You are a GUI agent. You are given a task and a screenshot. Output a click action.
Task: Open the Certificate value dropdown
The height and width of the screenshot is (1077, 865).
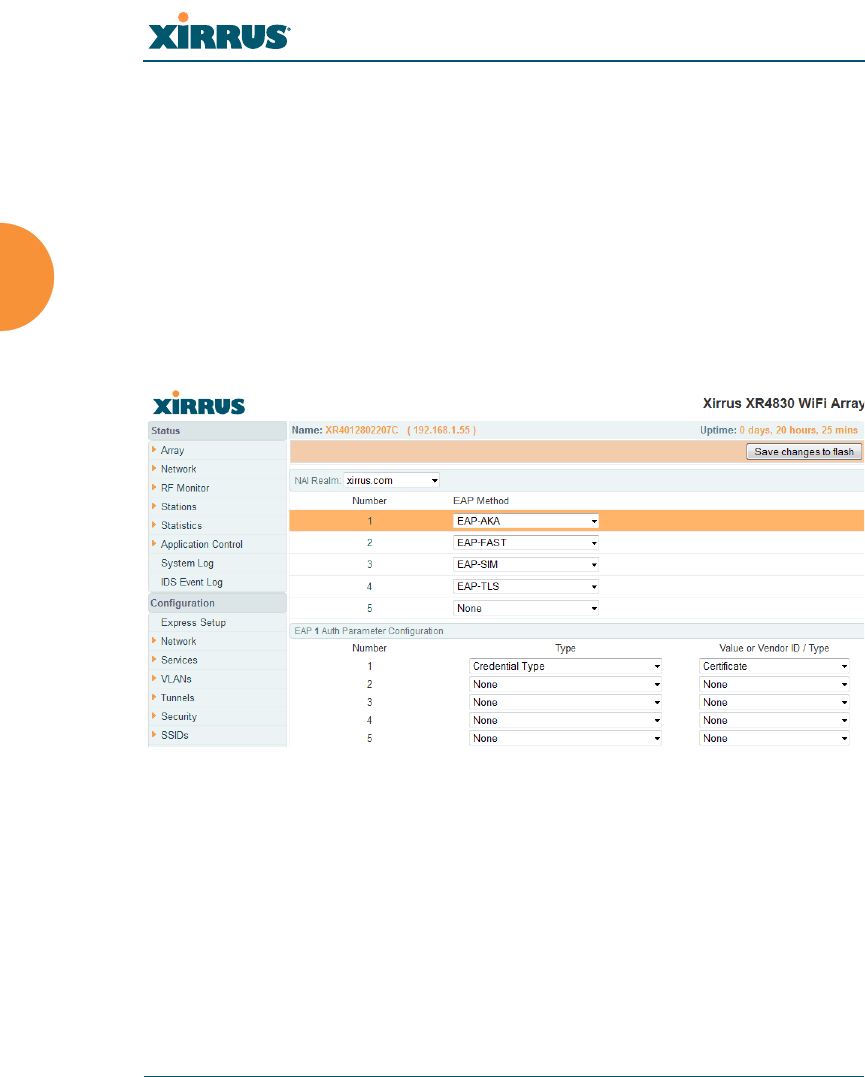[x=774, y=666]
